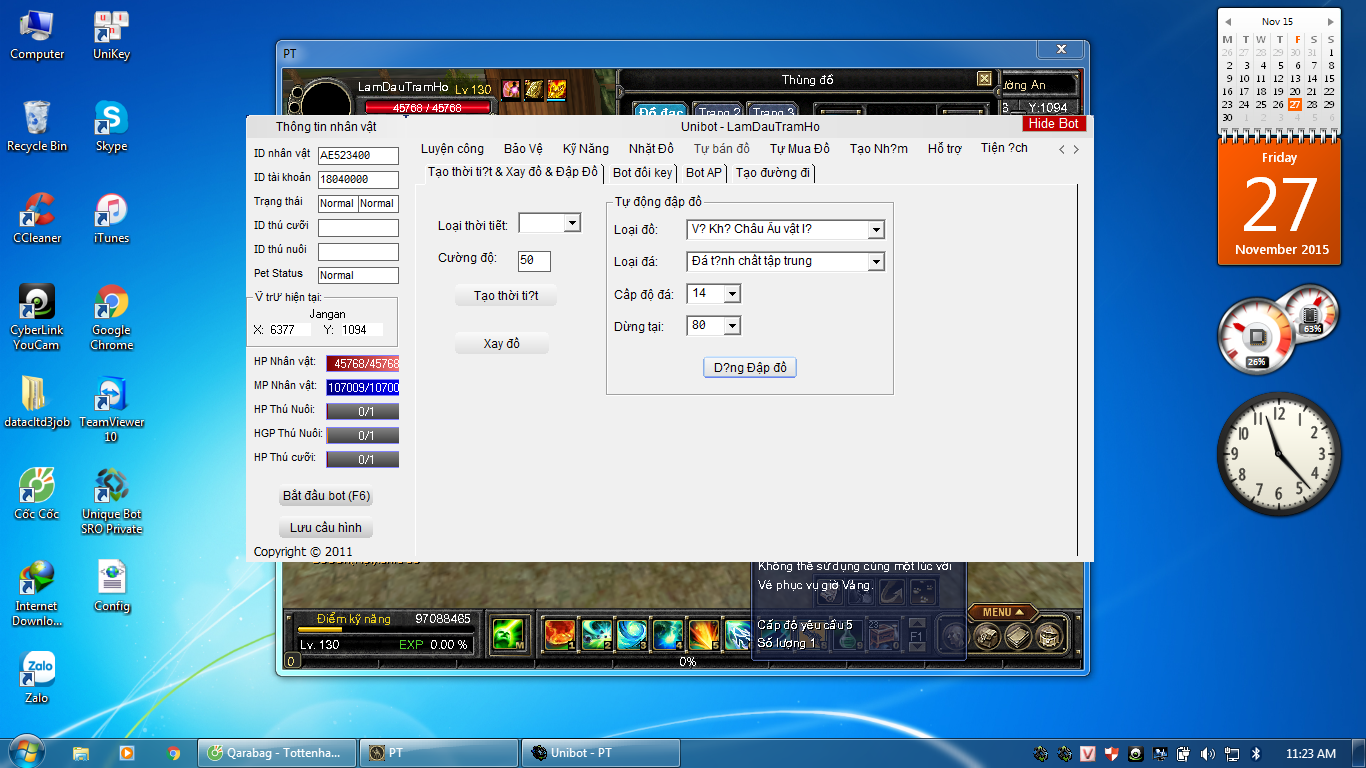Click the in-game HP bar 45768 / 45768
Viewport: 1366px width, 768px height.
tap(428, 108)
